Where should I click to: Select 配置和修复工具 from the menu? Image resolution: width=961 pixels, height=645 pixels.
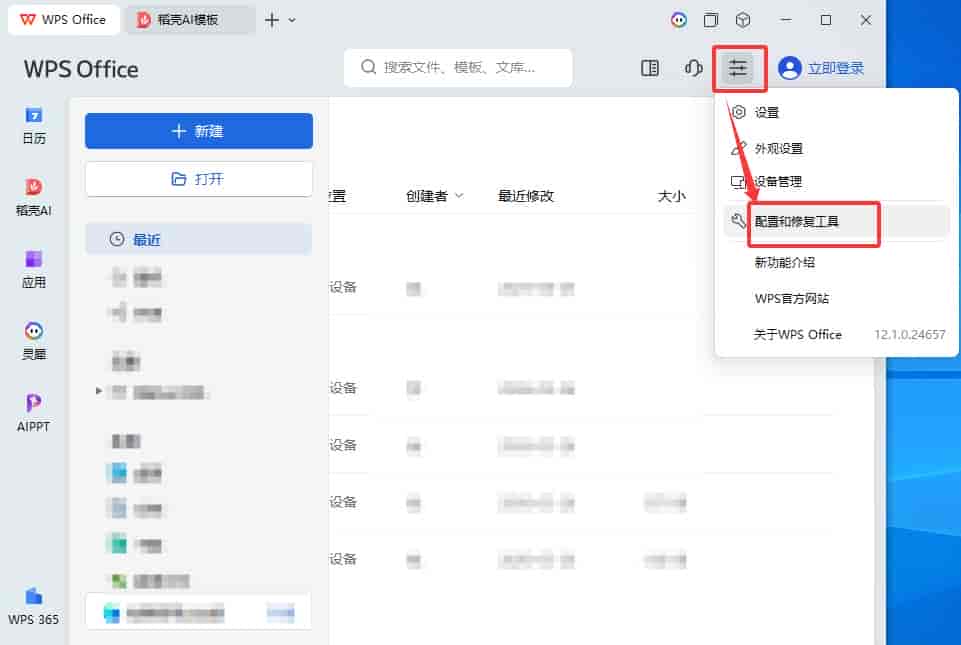[837, 221]
